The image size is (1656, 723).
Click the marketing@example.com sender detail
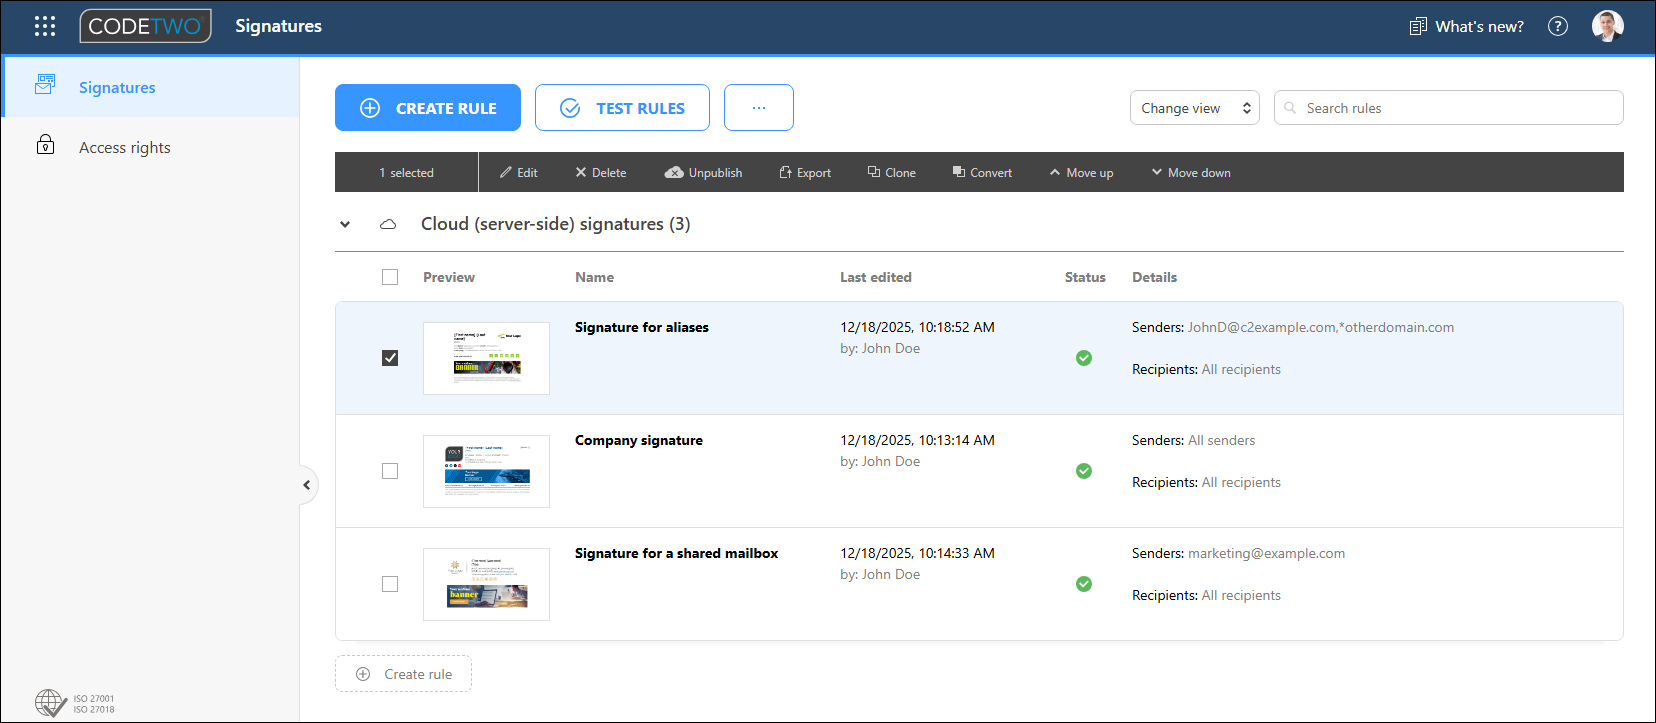coord(1266,553)
